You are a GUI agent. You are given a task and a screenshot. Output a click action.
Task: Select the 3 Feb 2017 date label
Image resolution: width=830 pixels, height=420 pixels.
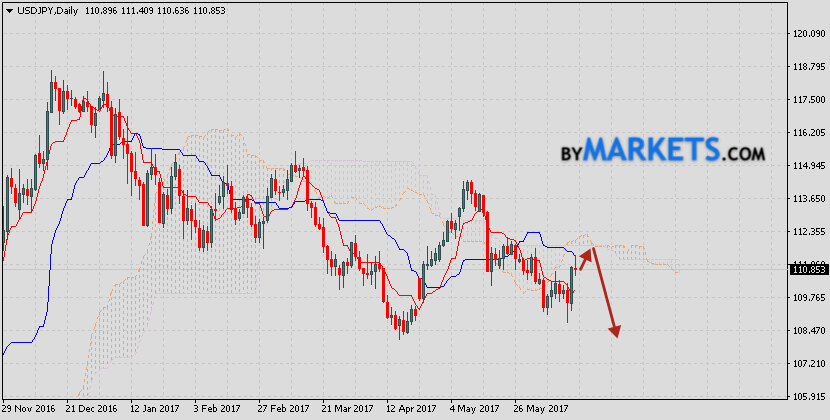(215, 409)
